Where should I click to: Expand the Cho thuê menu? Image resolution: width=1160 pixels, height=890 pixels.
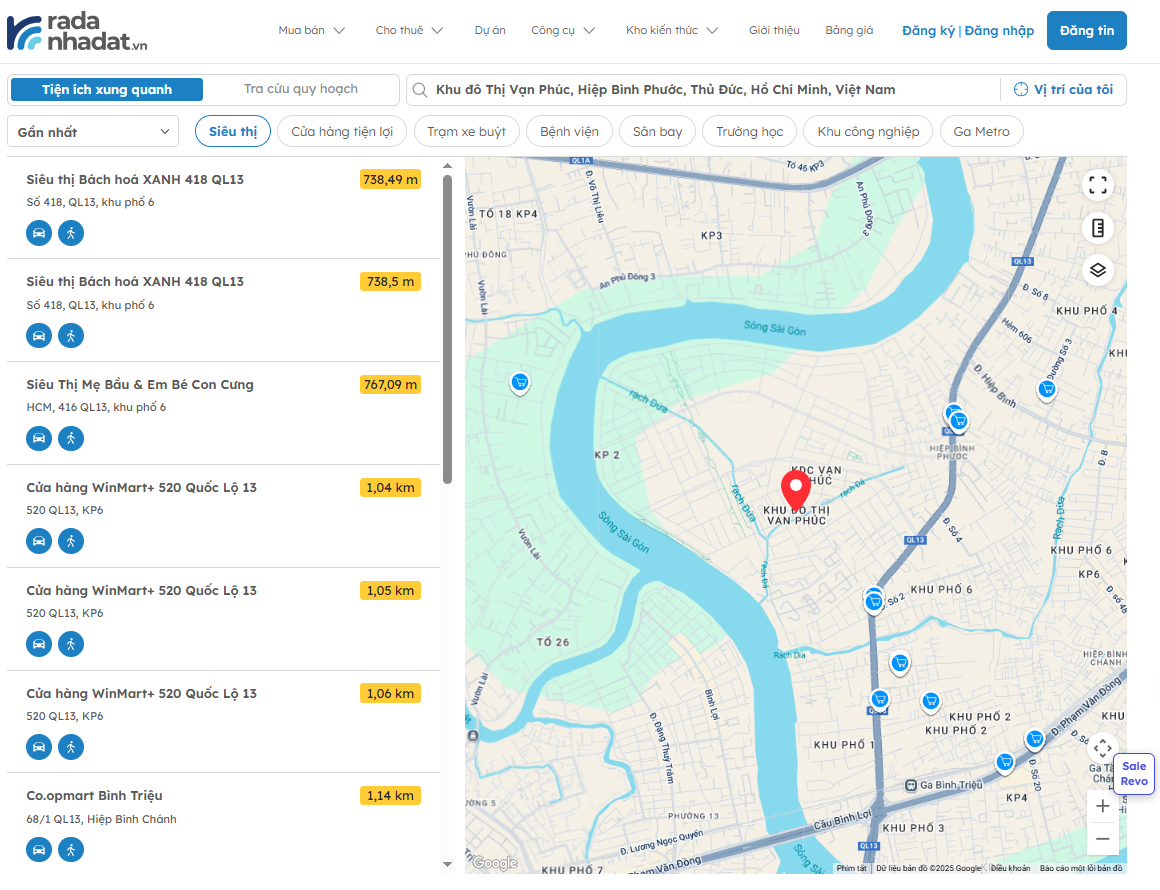(x=409, y=30)
